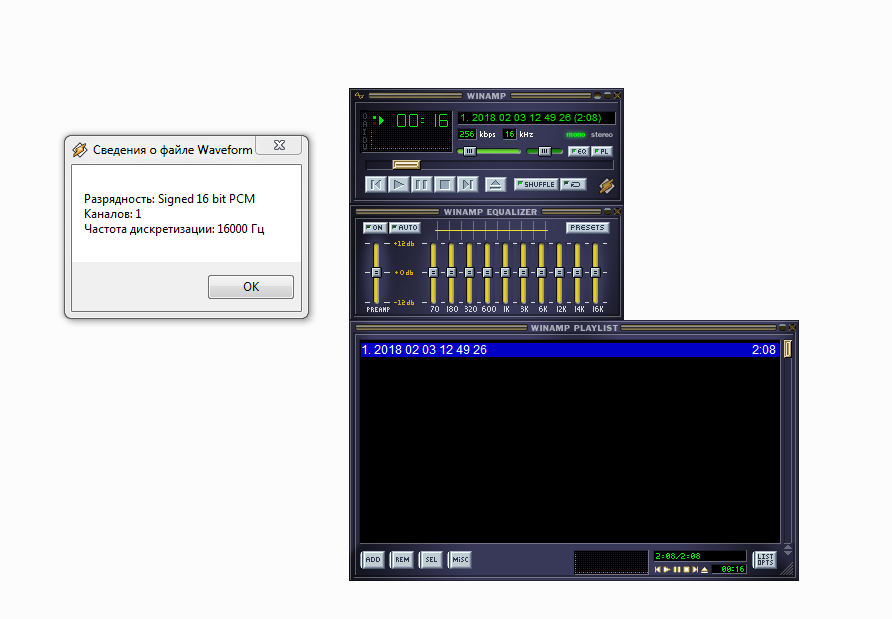The height and width of the screenshot is (619, 892).
Task: Click the +12 db preset marker
Action: (404, 244)
